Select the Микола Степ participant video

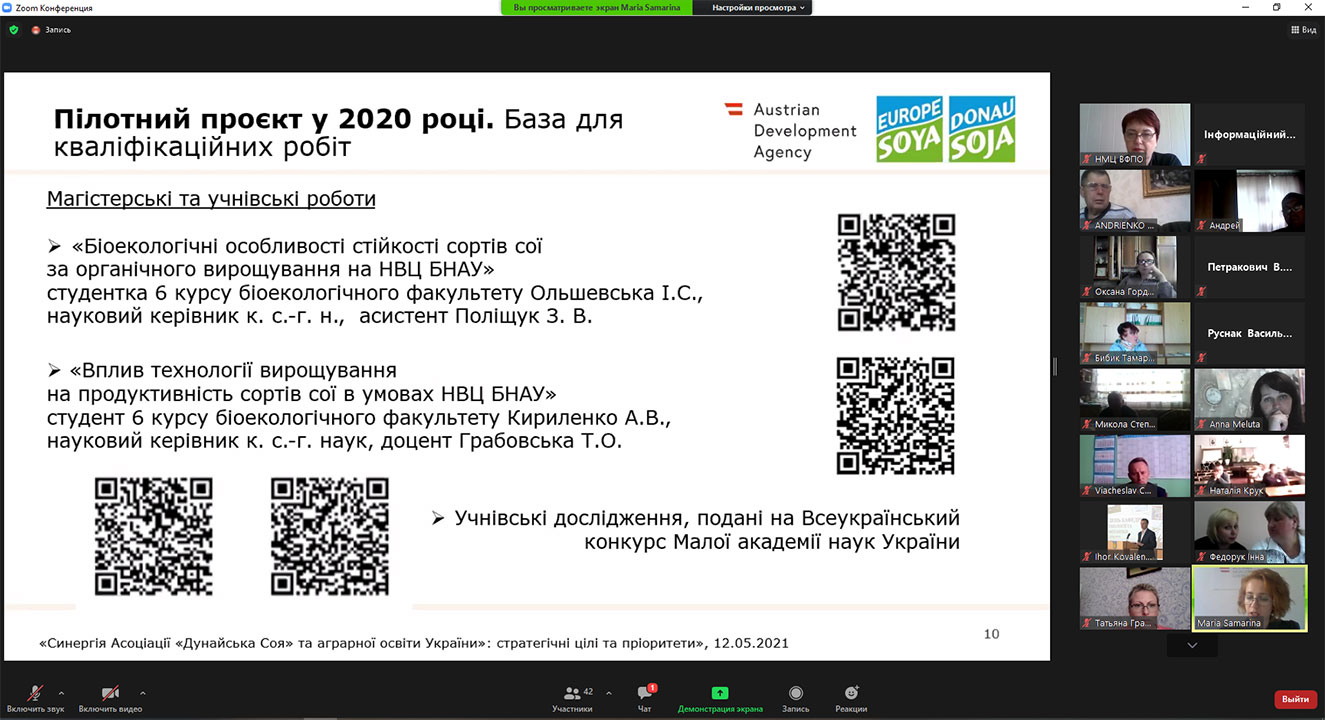click(x=1135, y=400)
